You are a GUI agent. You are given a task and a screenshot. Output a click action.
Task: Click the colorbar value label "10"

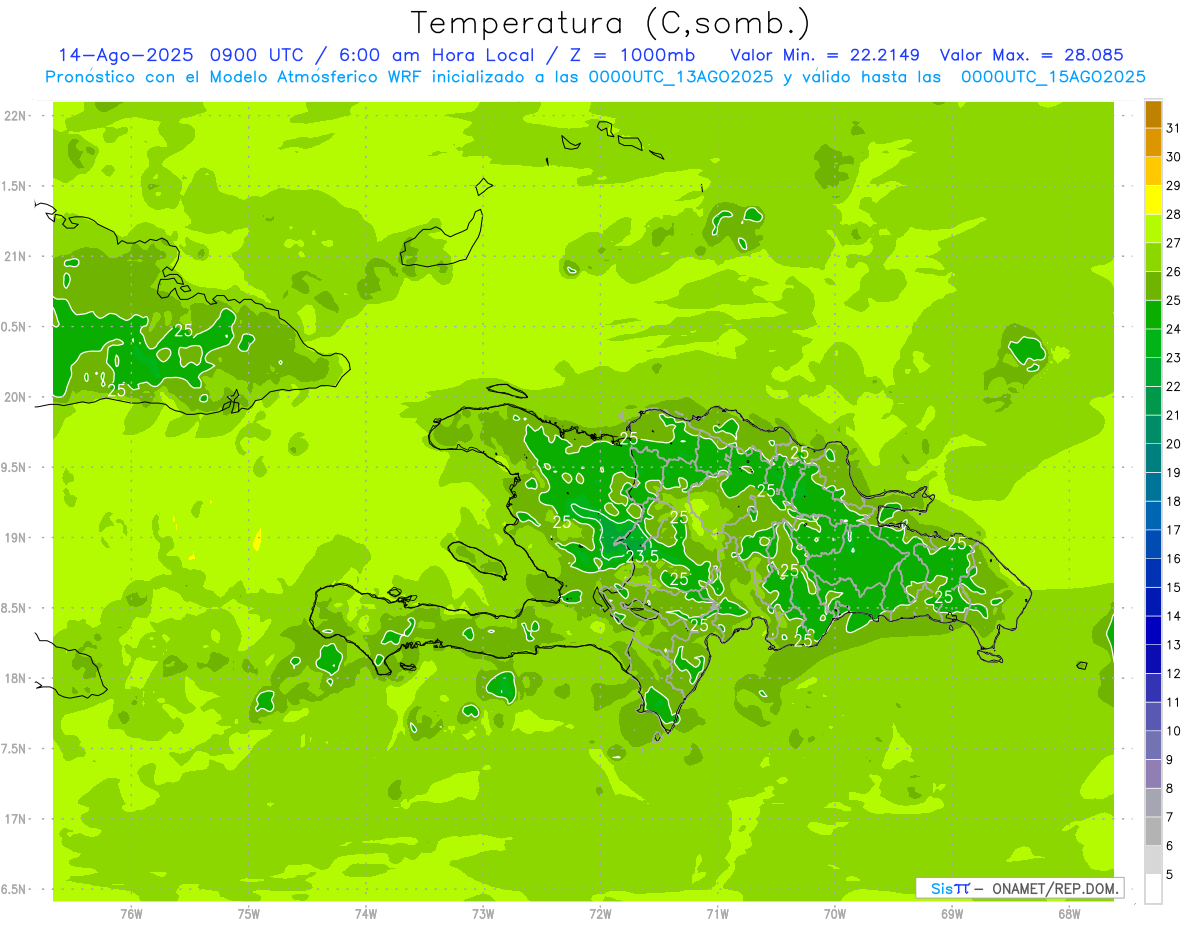click(x=1174, y=731)
